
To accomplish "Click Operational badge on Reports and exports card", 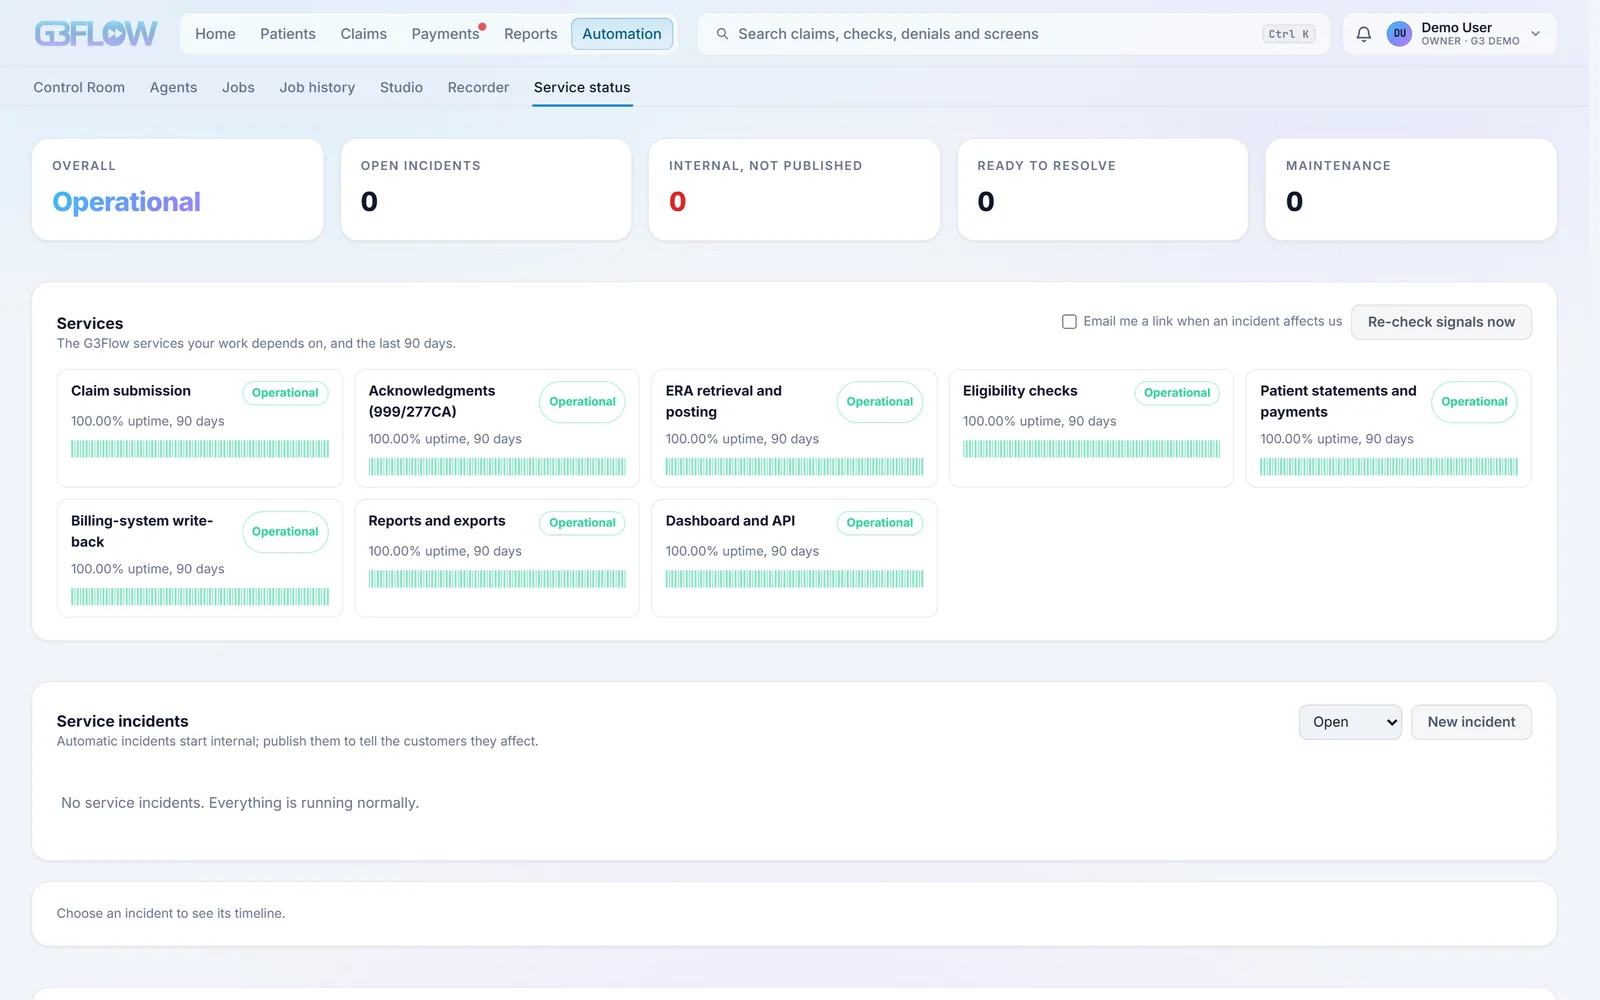I will [x=582, y=523].
